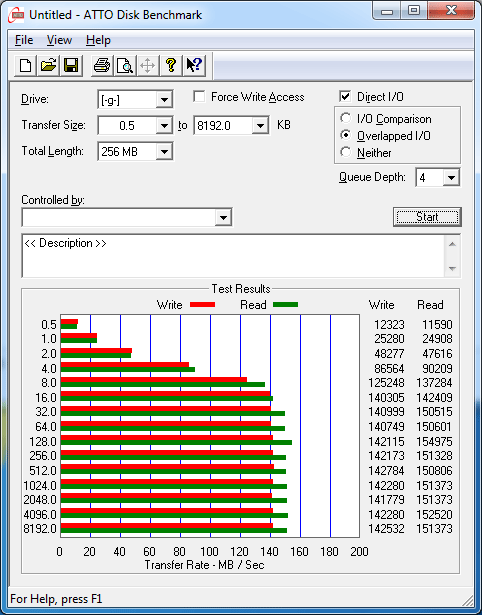Open the Total Length 256 MB dropdown

point(164,151)
